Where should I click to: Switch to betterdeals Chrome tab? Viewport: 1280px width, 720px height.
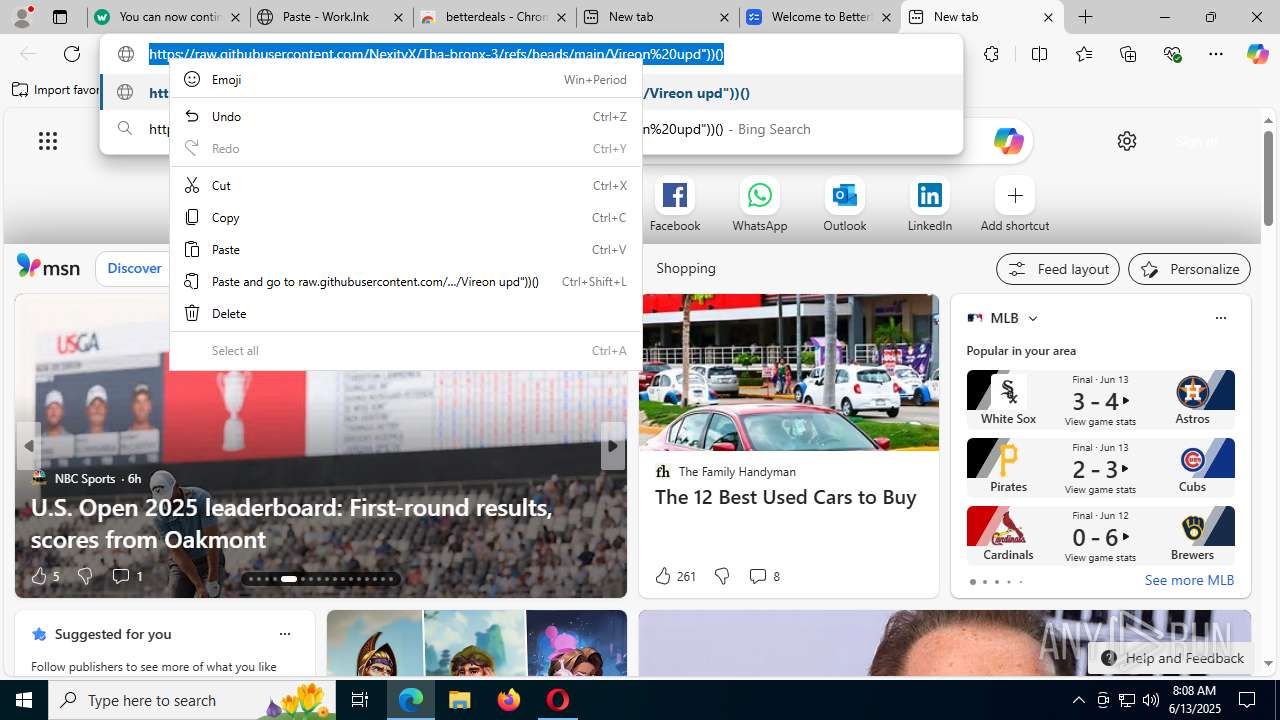tap(495, 17)
